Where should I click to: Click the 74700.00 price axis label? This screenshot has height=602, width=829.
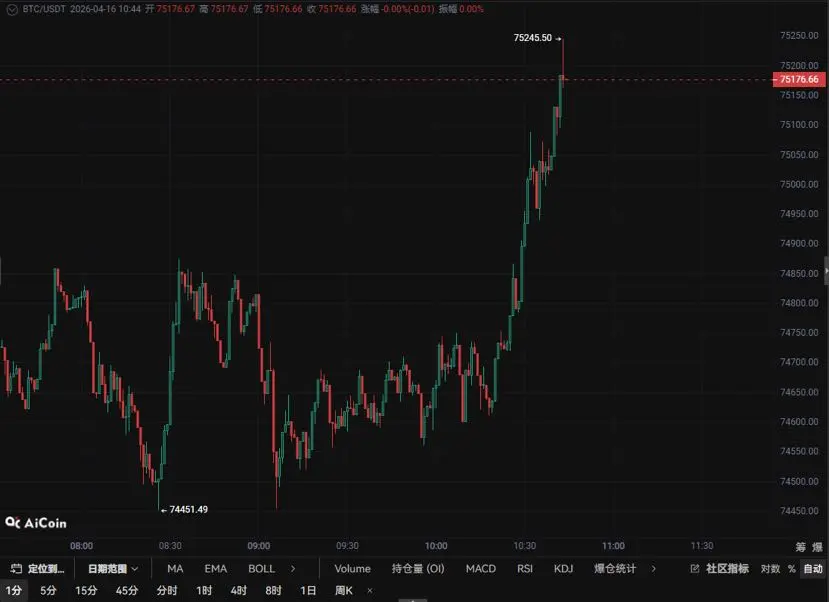799,363
